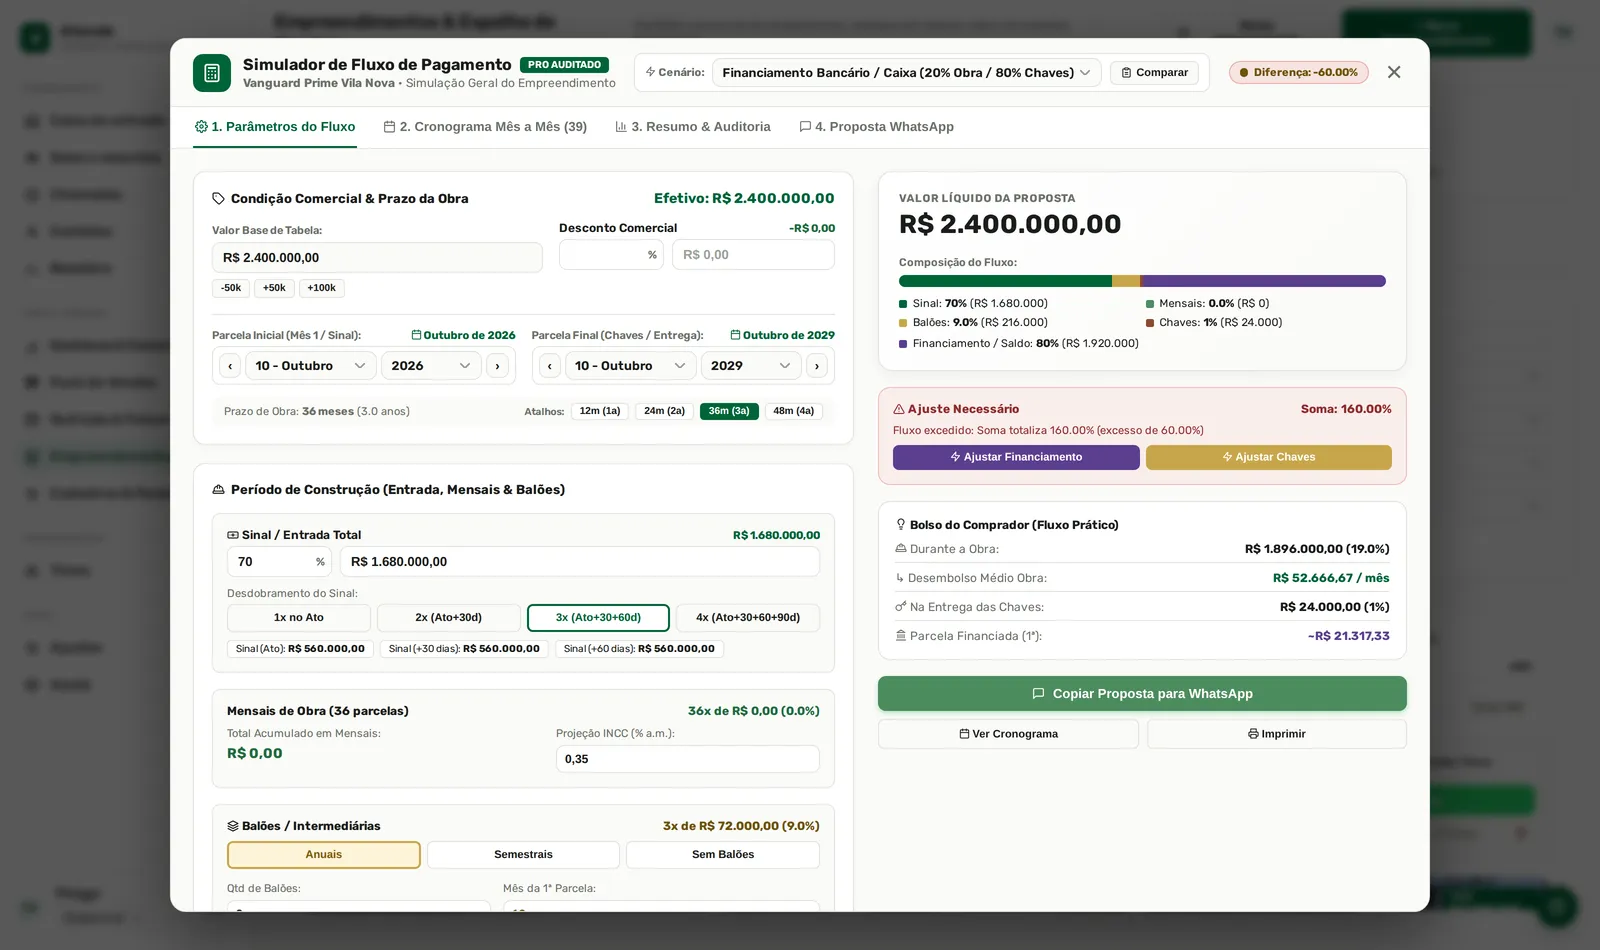Click calendar icon beside Outubro de 2026
The height and width of the screenshot is (950, 1600).
pos(416,335)
